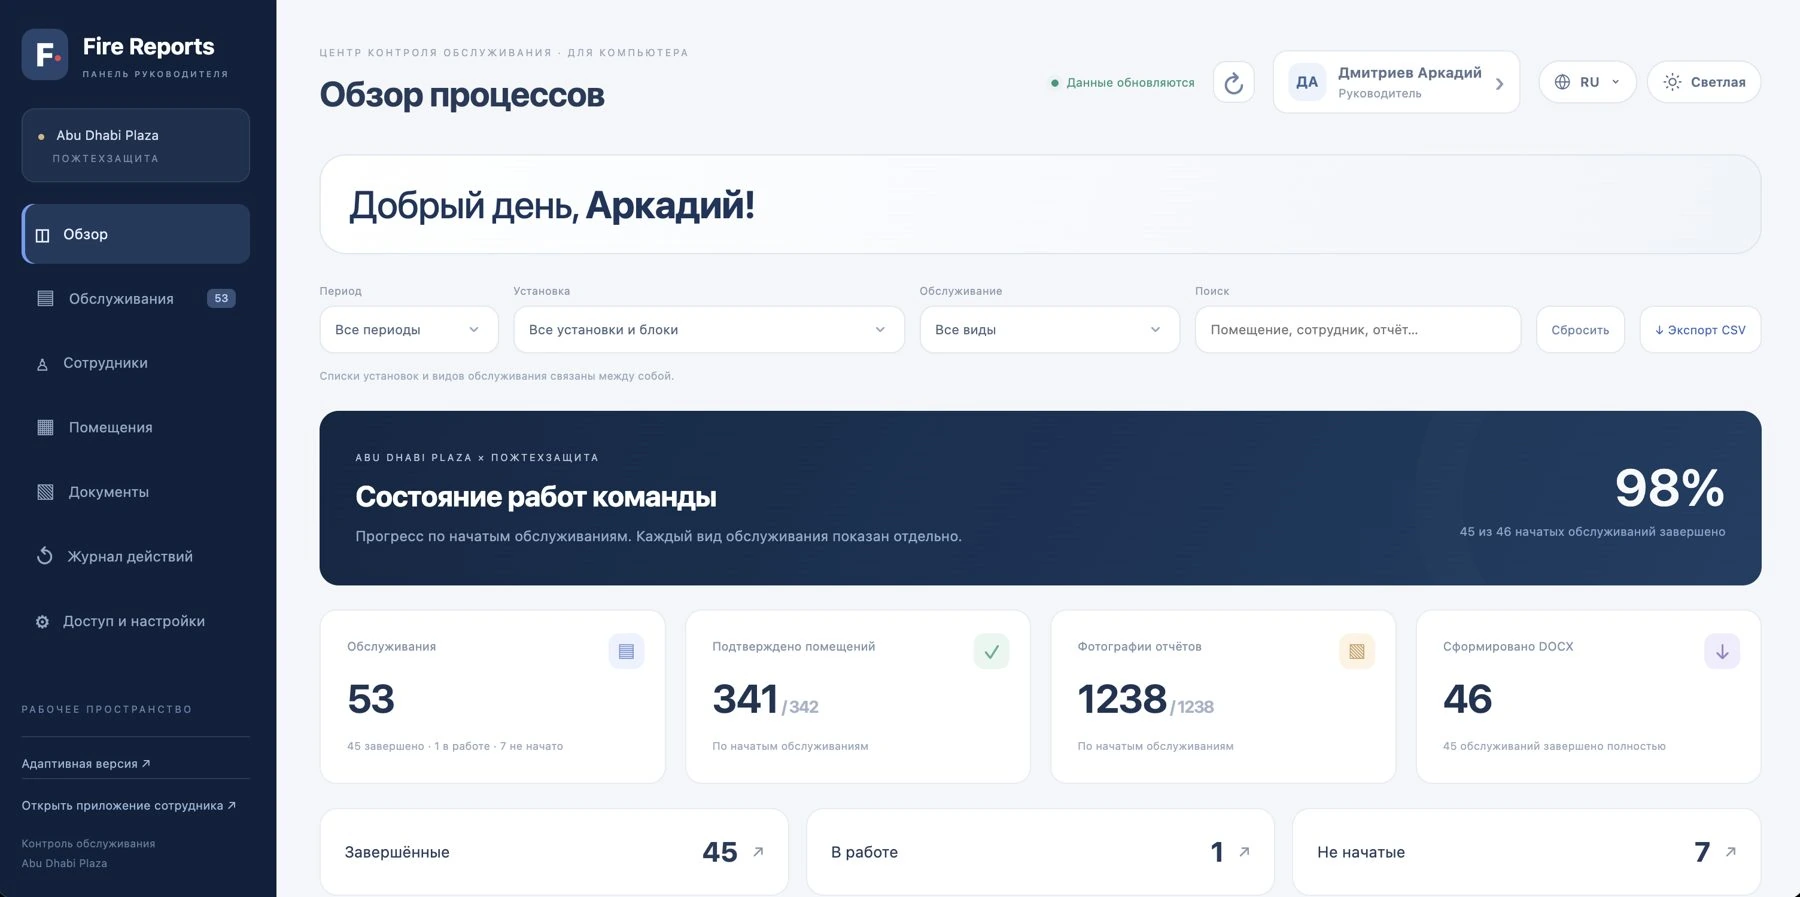Click the Fire Reports logo icon
The width and height of the screenshot is (1800, 897).
tap(45, 54)
